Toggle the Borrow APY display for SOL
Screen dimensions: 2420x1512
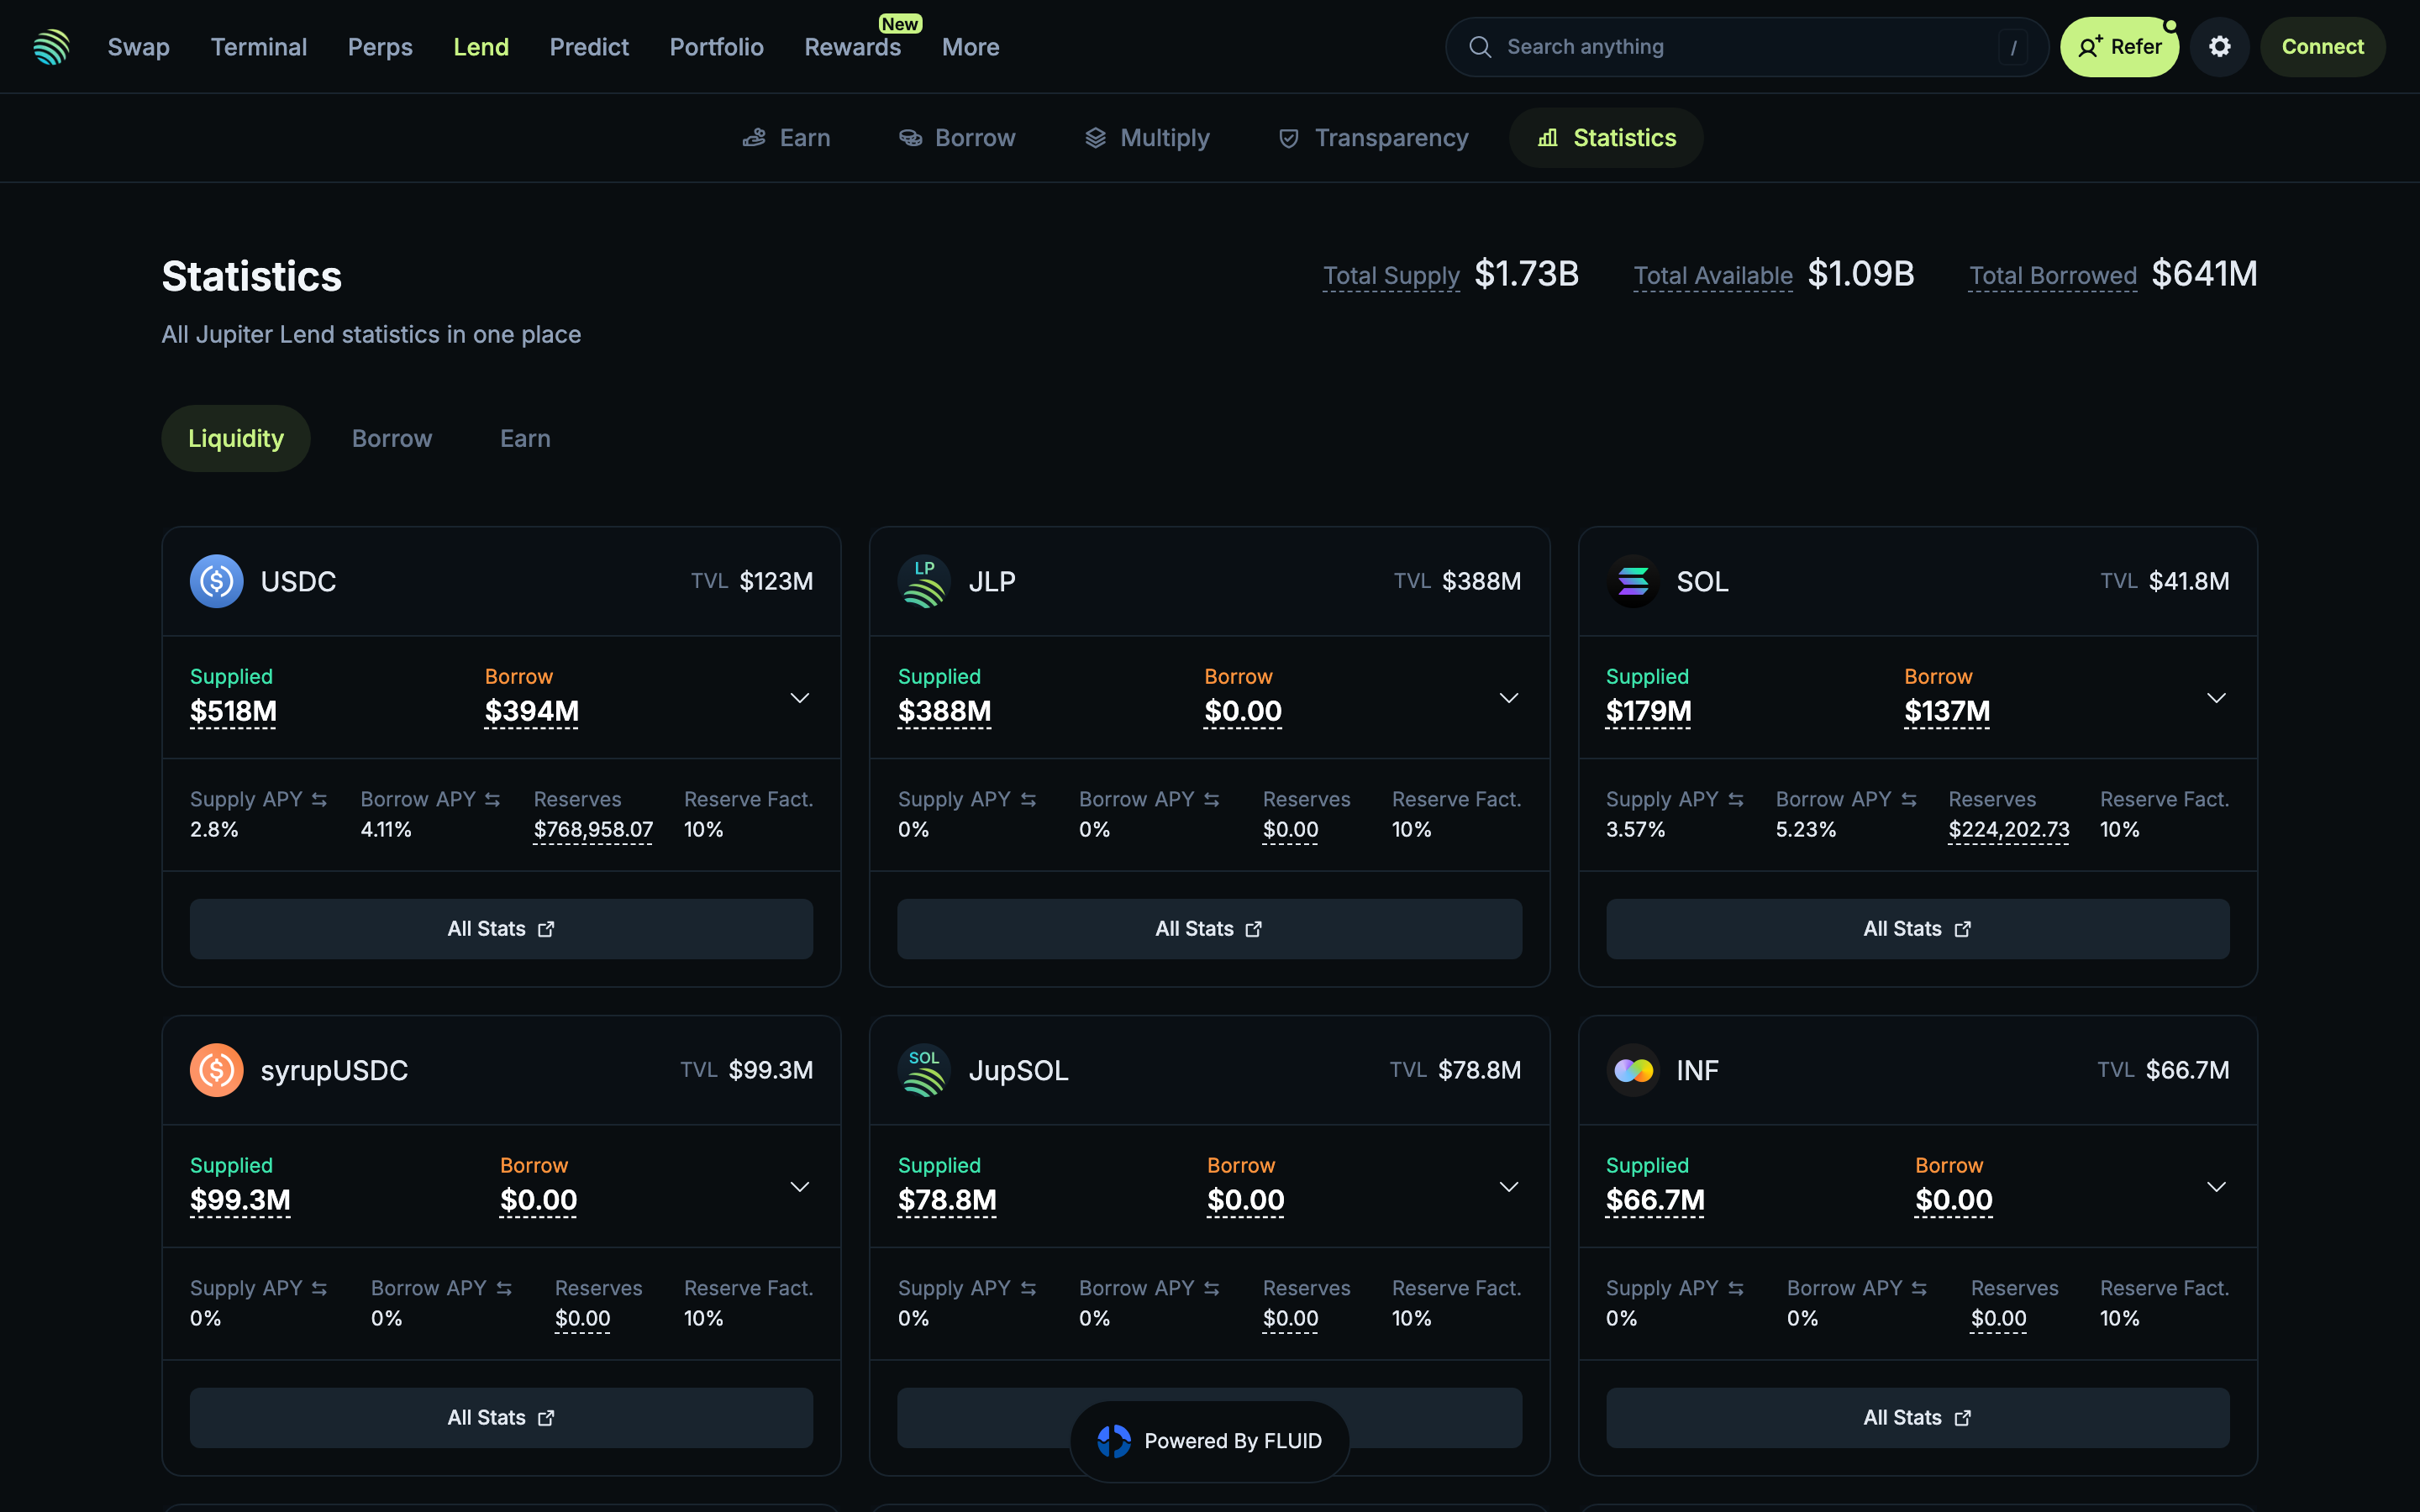(x=1910, y=799)
